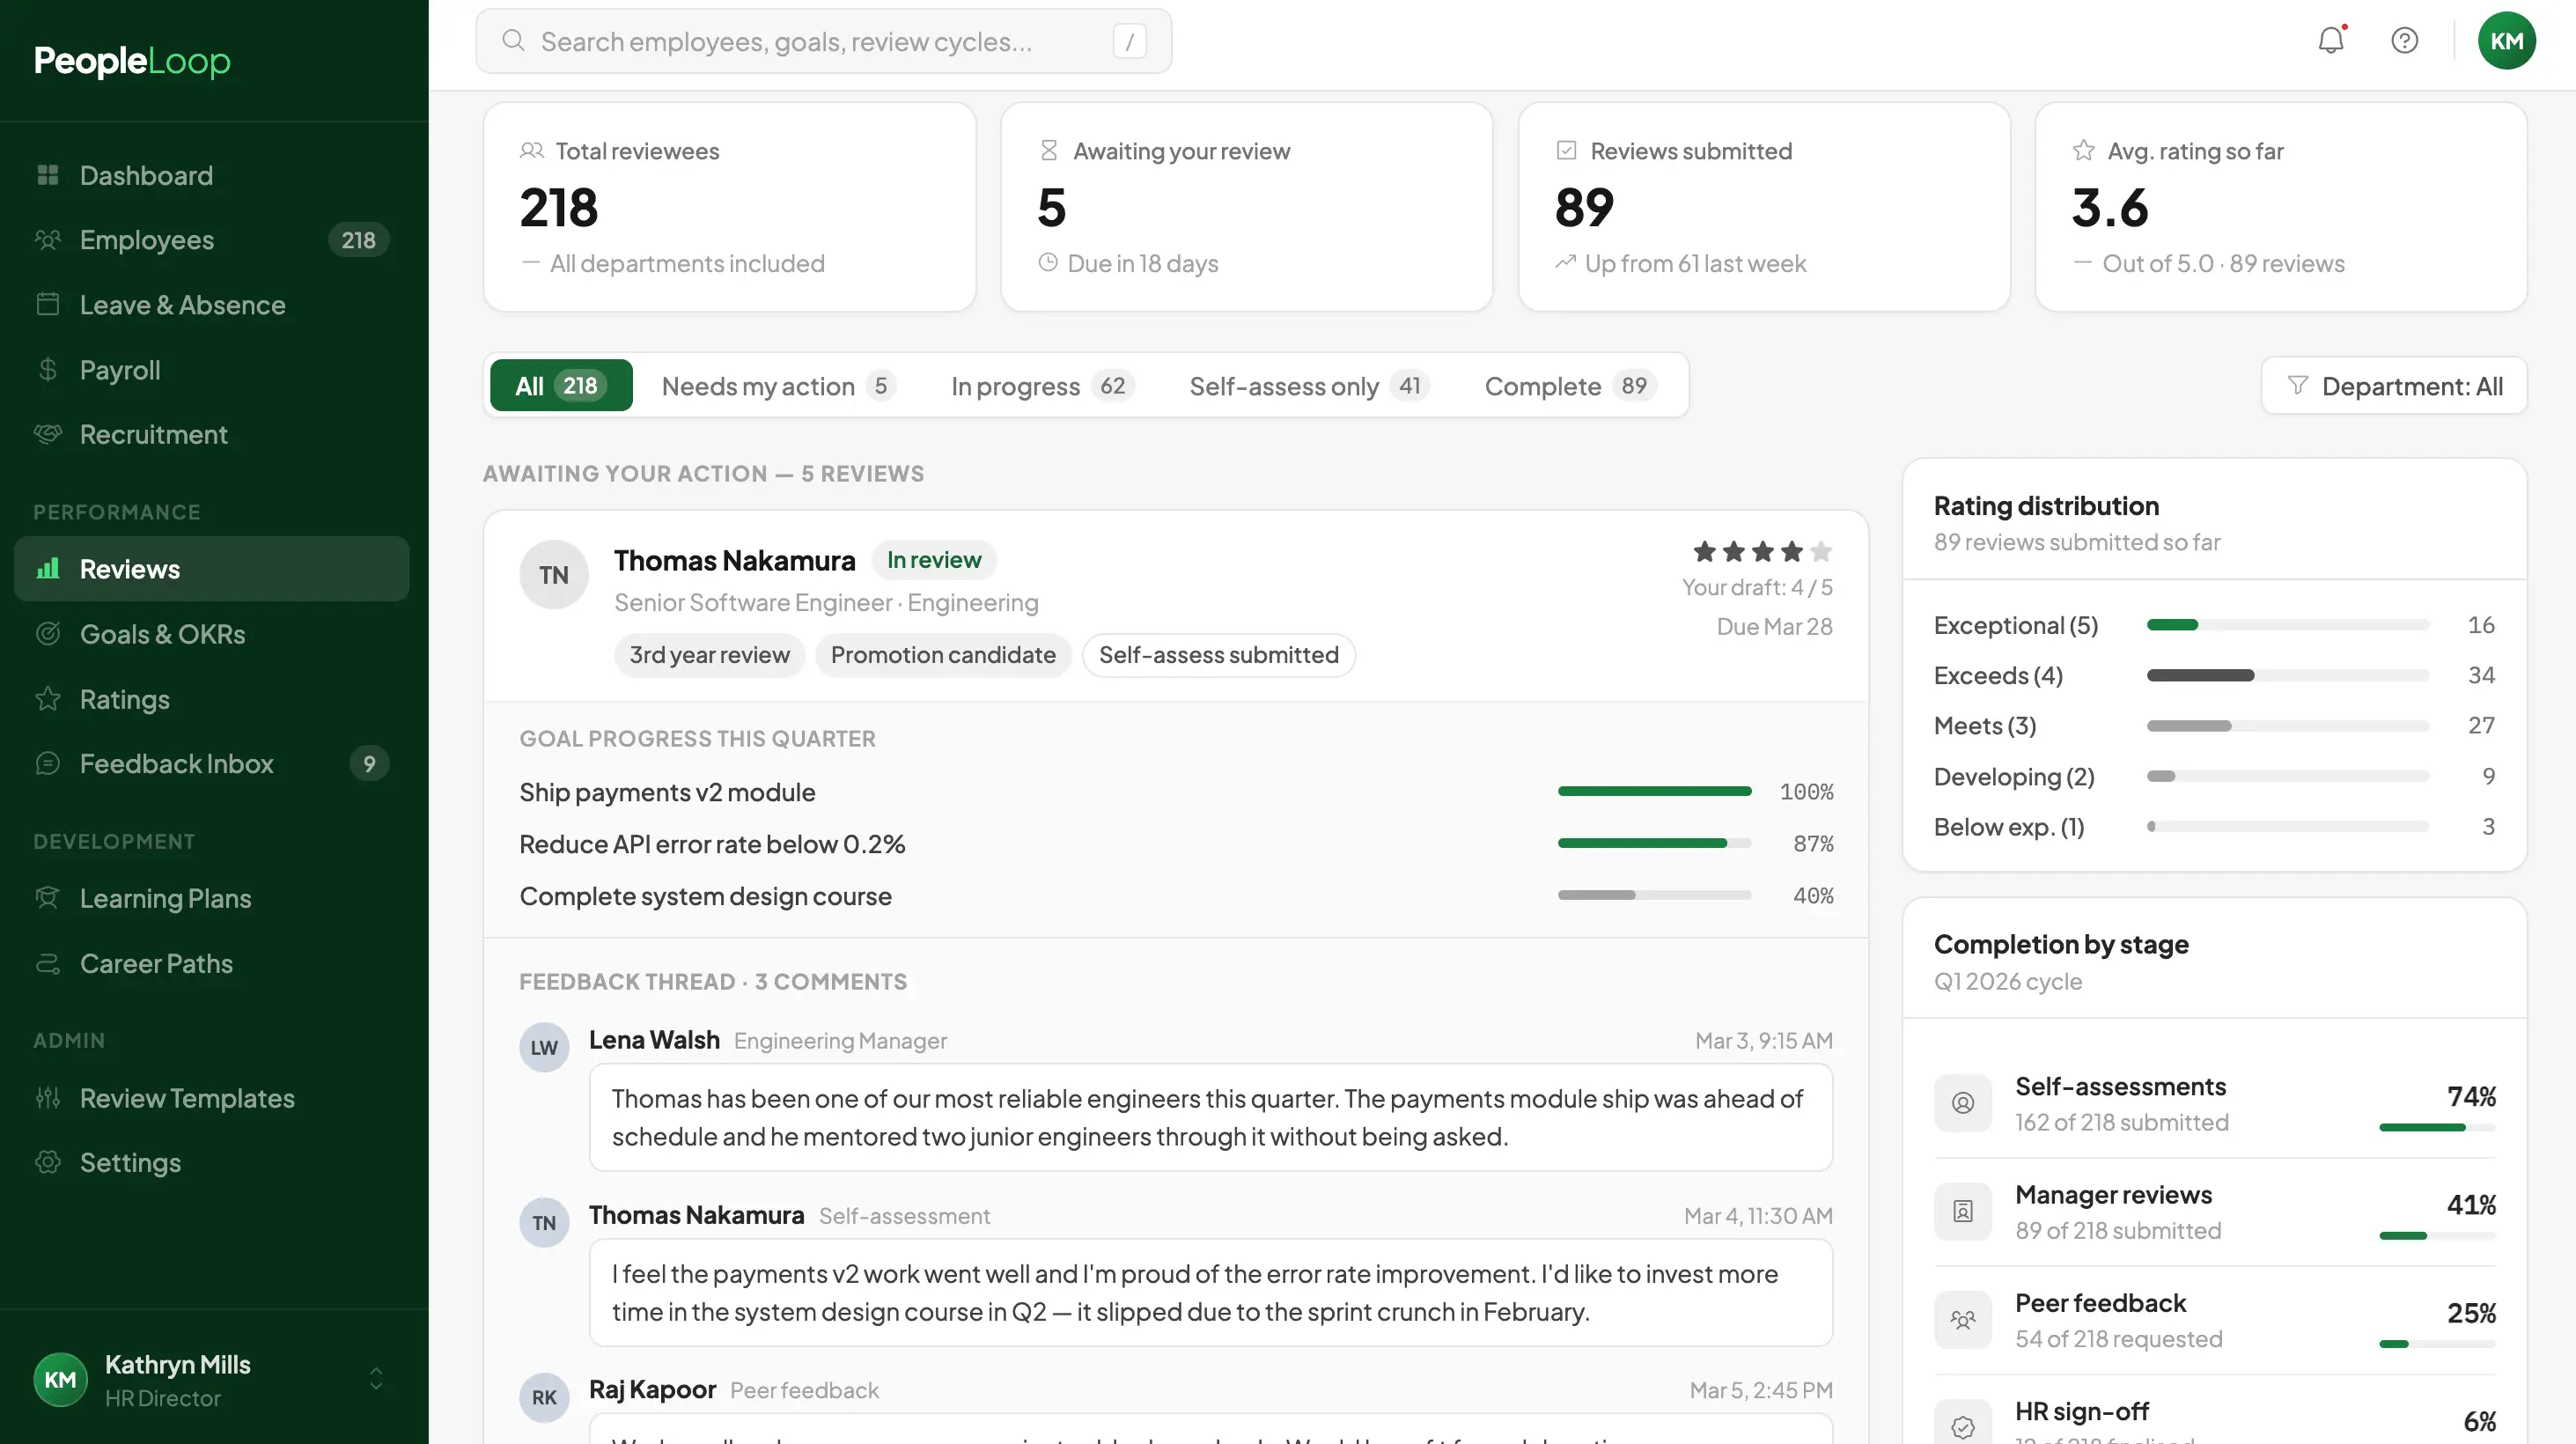
Task: Click the Exceptional (5) distribution bar
Action: tap(2287, 625)
